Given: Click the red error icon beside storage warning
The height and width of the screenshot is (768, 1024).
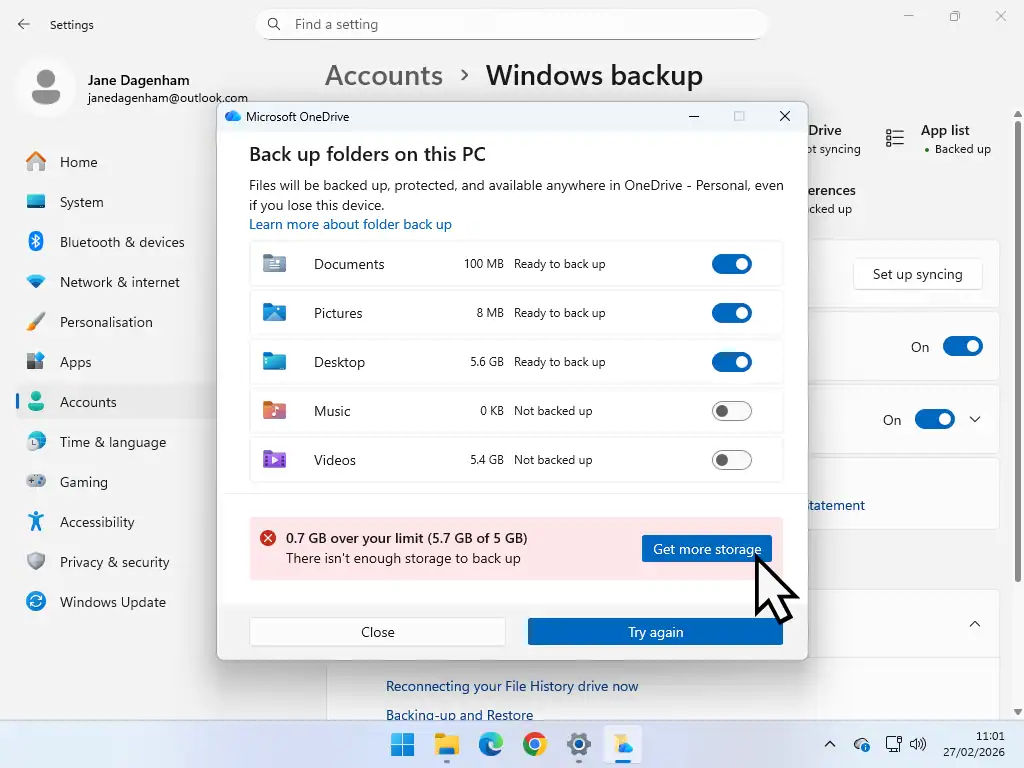Looking at the screenshot, I should pos(267,537).
